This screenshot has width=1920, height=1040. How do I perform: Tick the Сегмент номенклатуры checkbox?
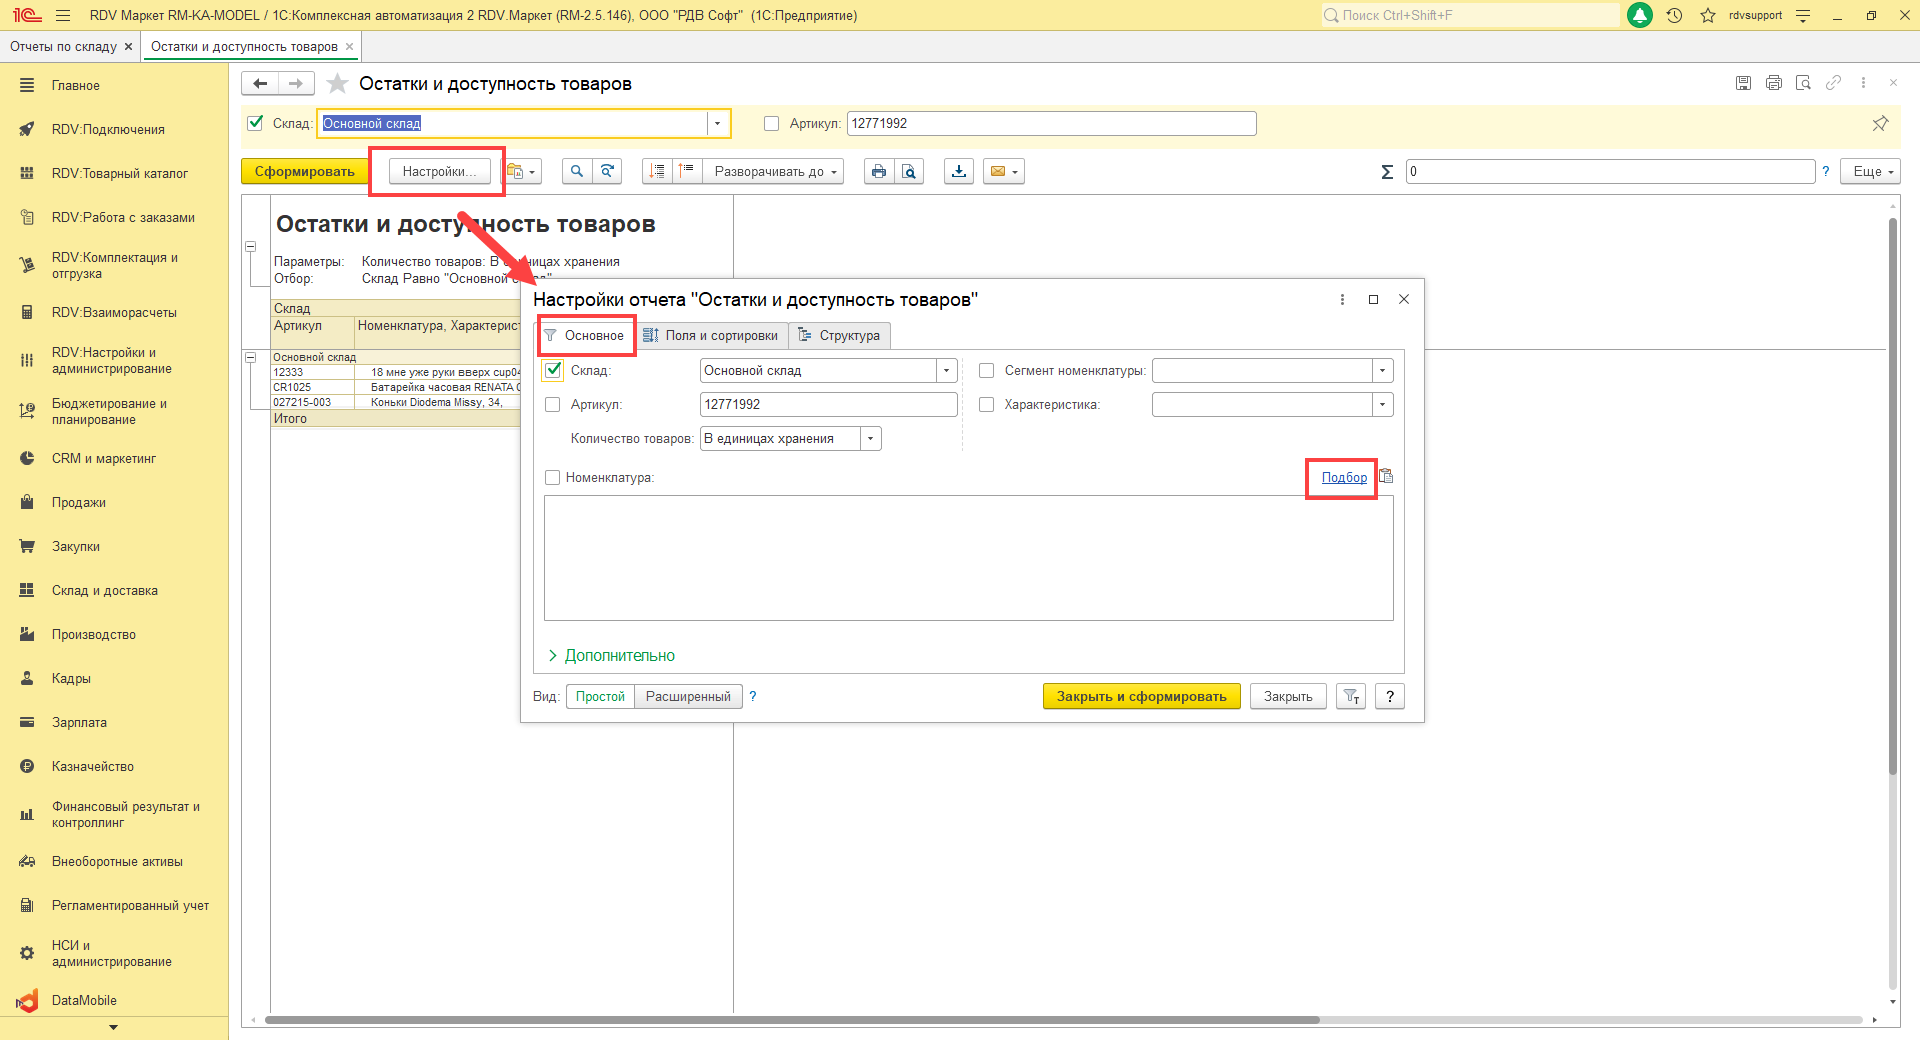pos(987,371)
